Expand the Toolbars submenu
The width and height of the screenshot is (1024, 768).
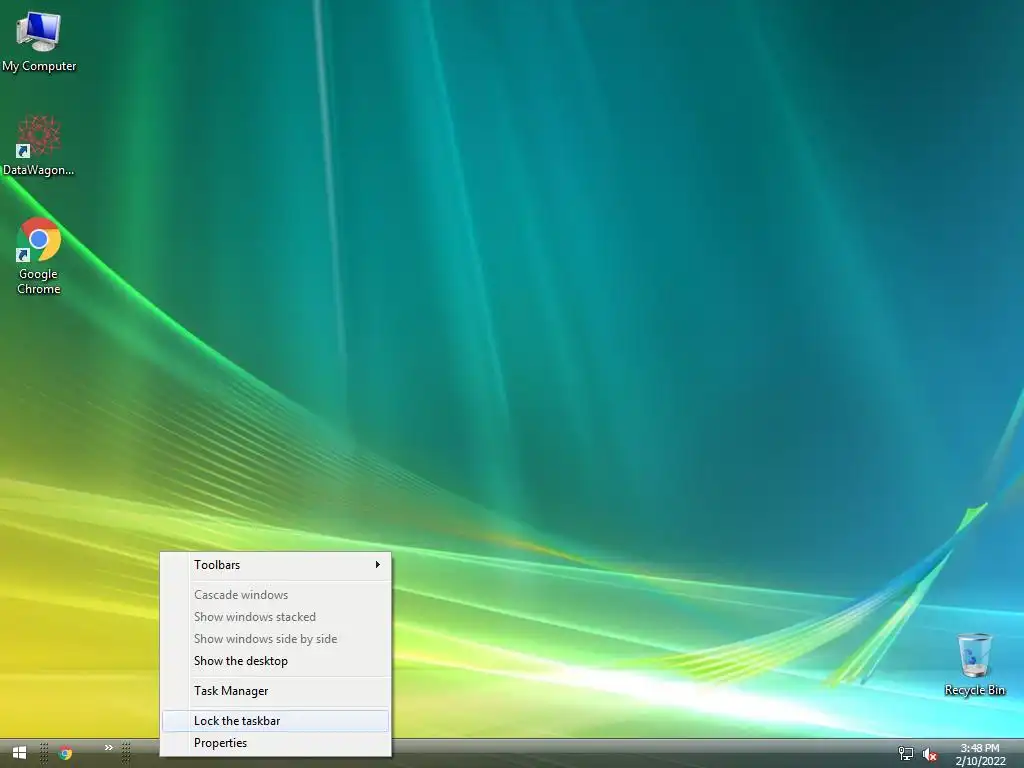click(x=276, y=565)
